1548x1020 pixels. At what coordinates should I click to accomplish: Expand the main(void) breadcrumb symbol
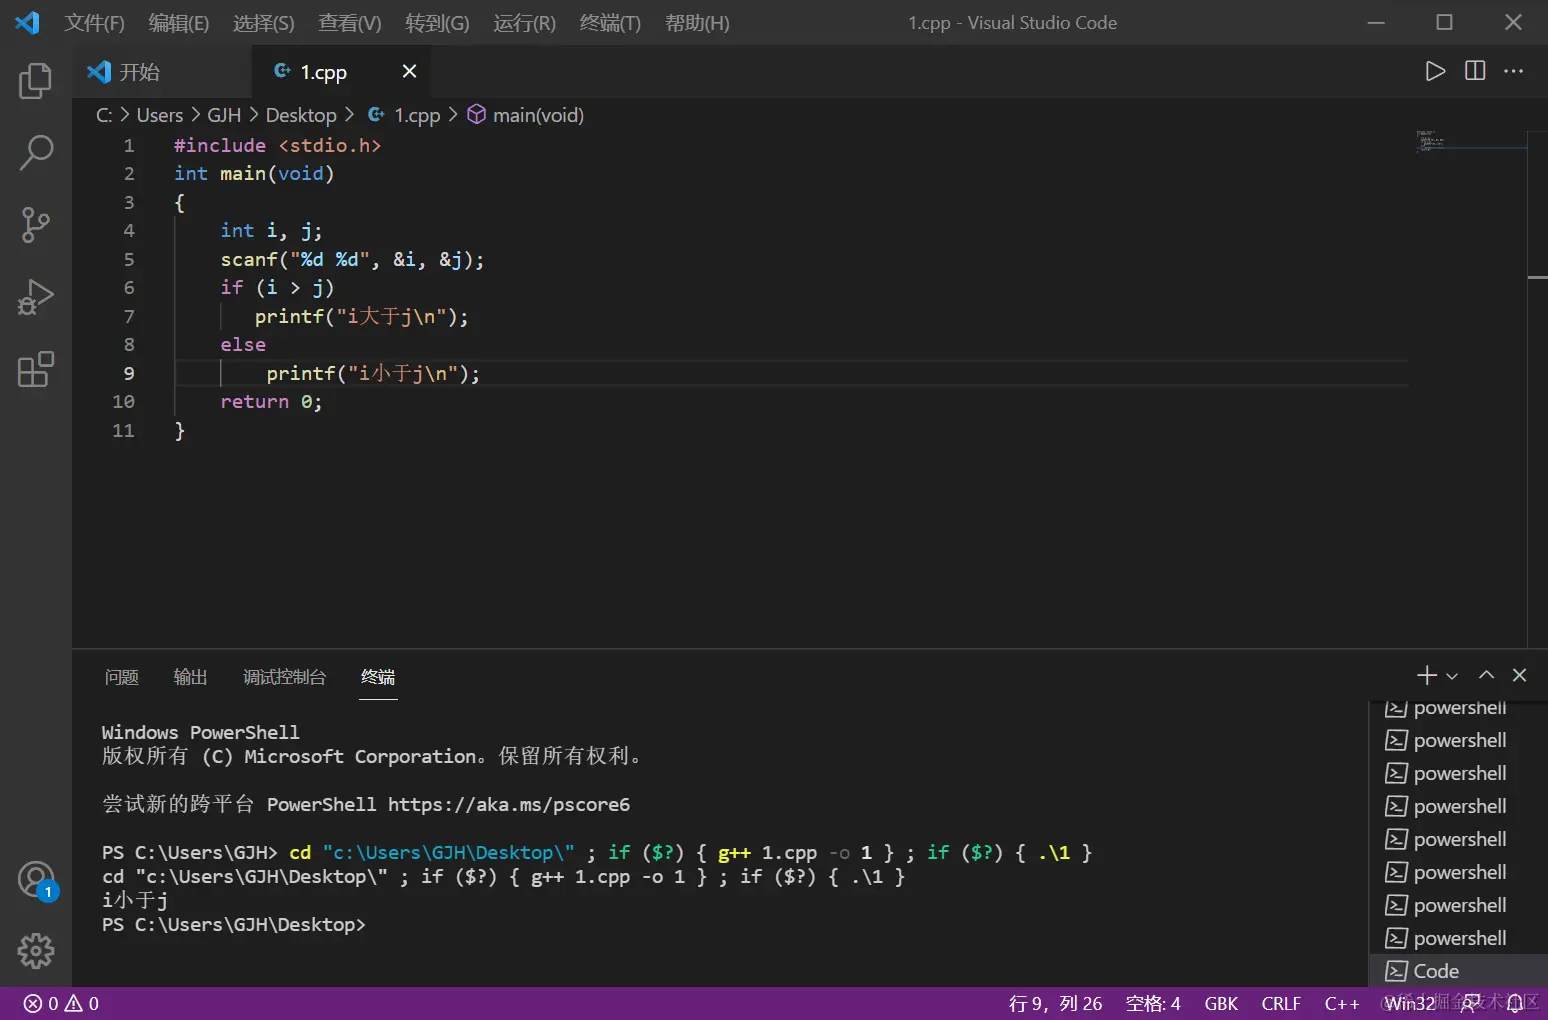tap(527, 115)
